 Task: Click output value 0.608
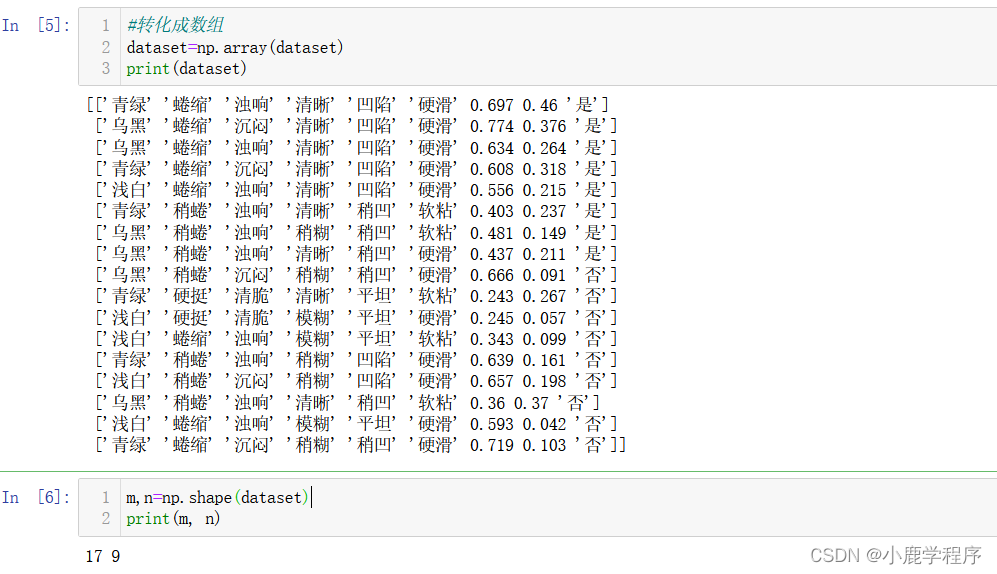(x=492, y=169)
